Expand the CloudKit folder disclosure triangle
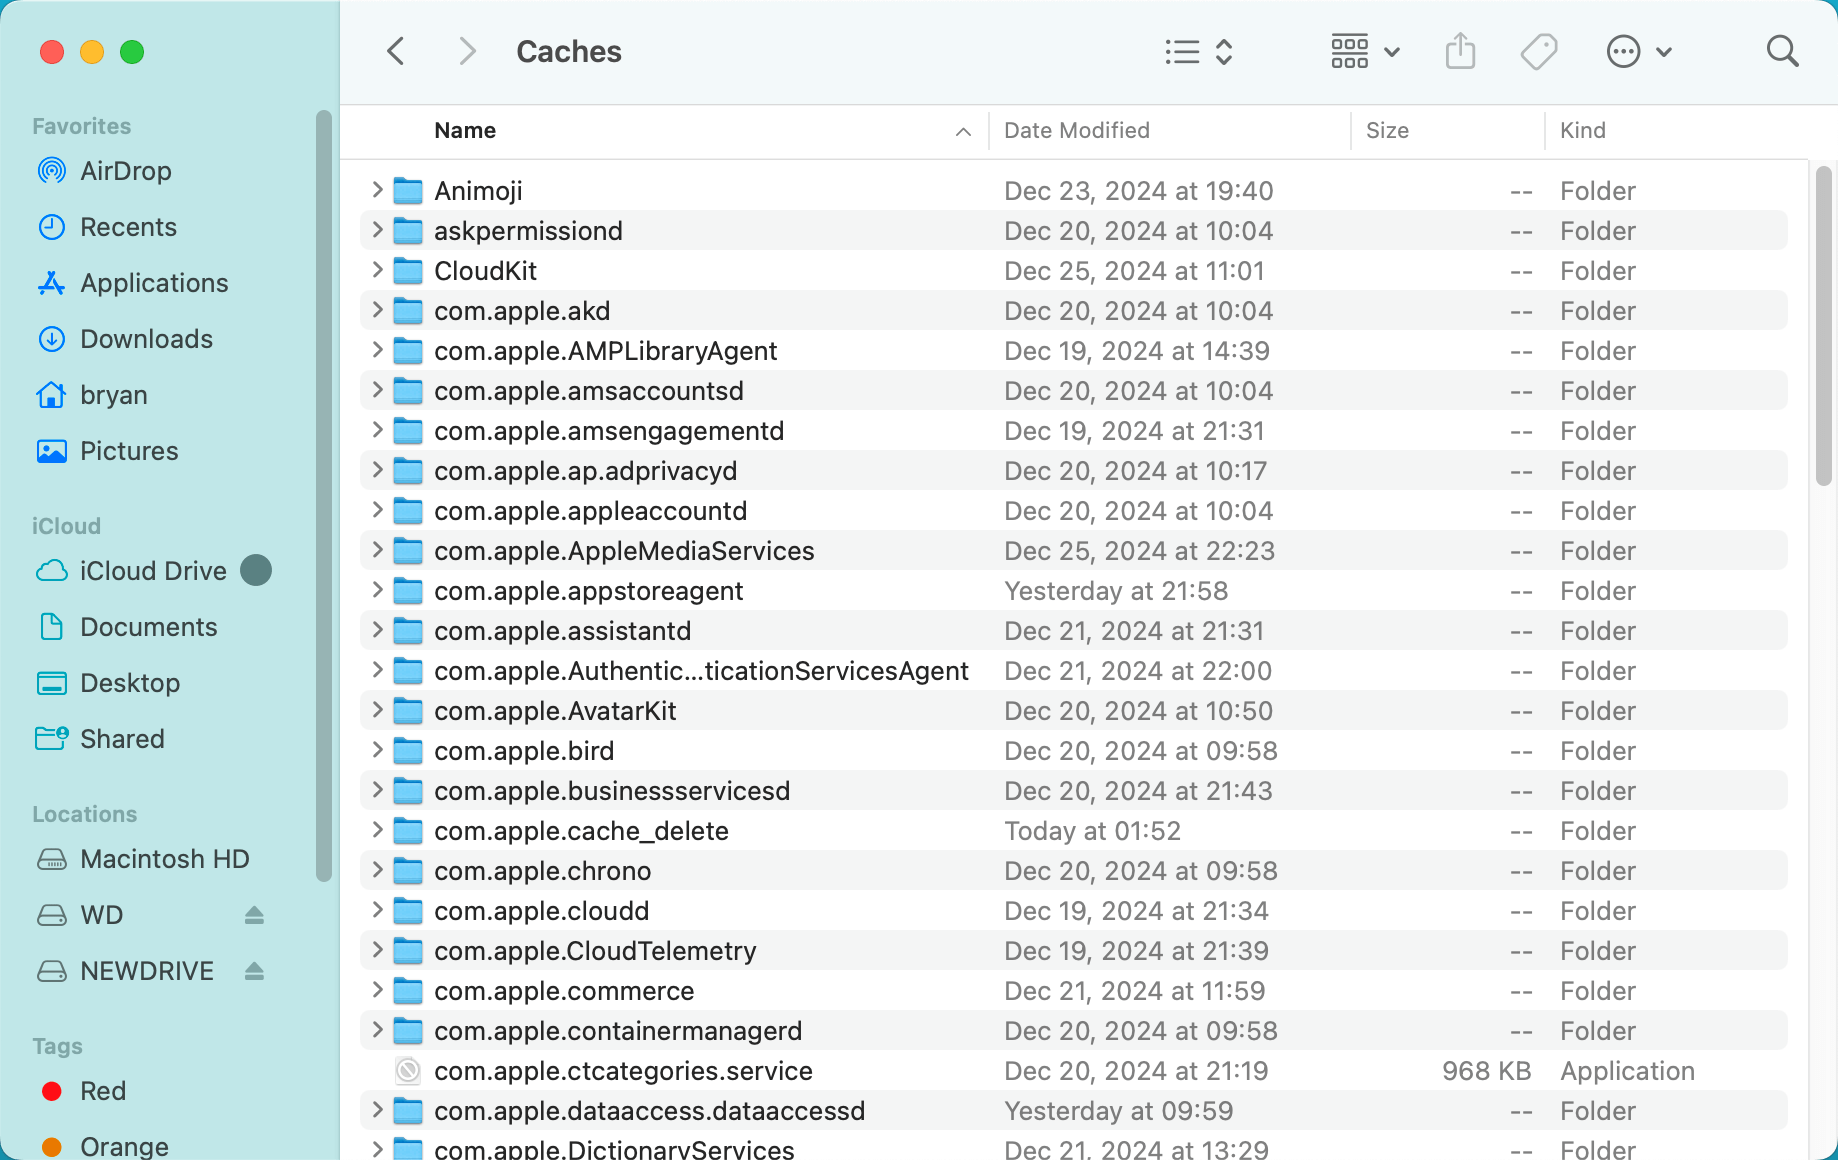Screen dimensions: 1838x1160 pyautogui.click(x=377, y=270)
